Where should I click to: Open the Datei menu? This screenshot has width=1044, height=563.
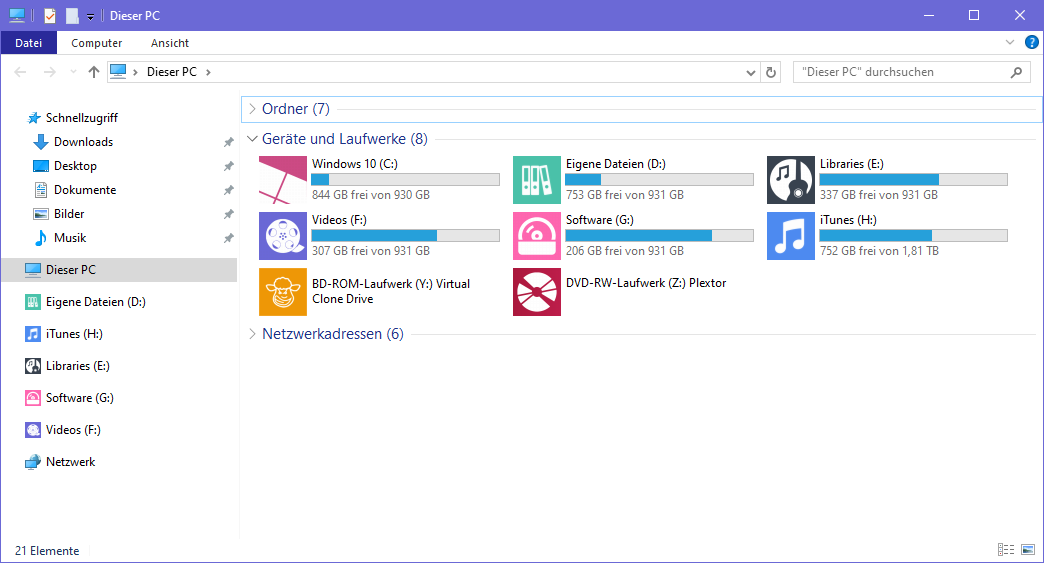(29, 43)
